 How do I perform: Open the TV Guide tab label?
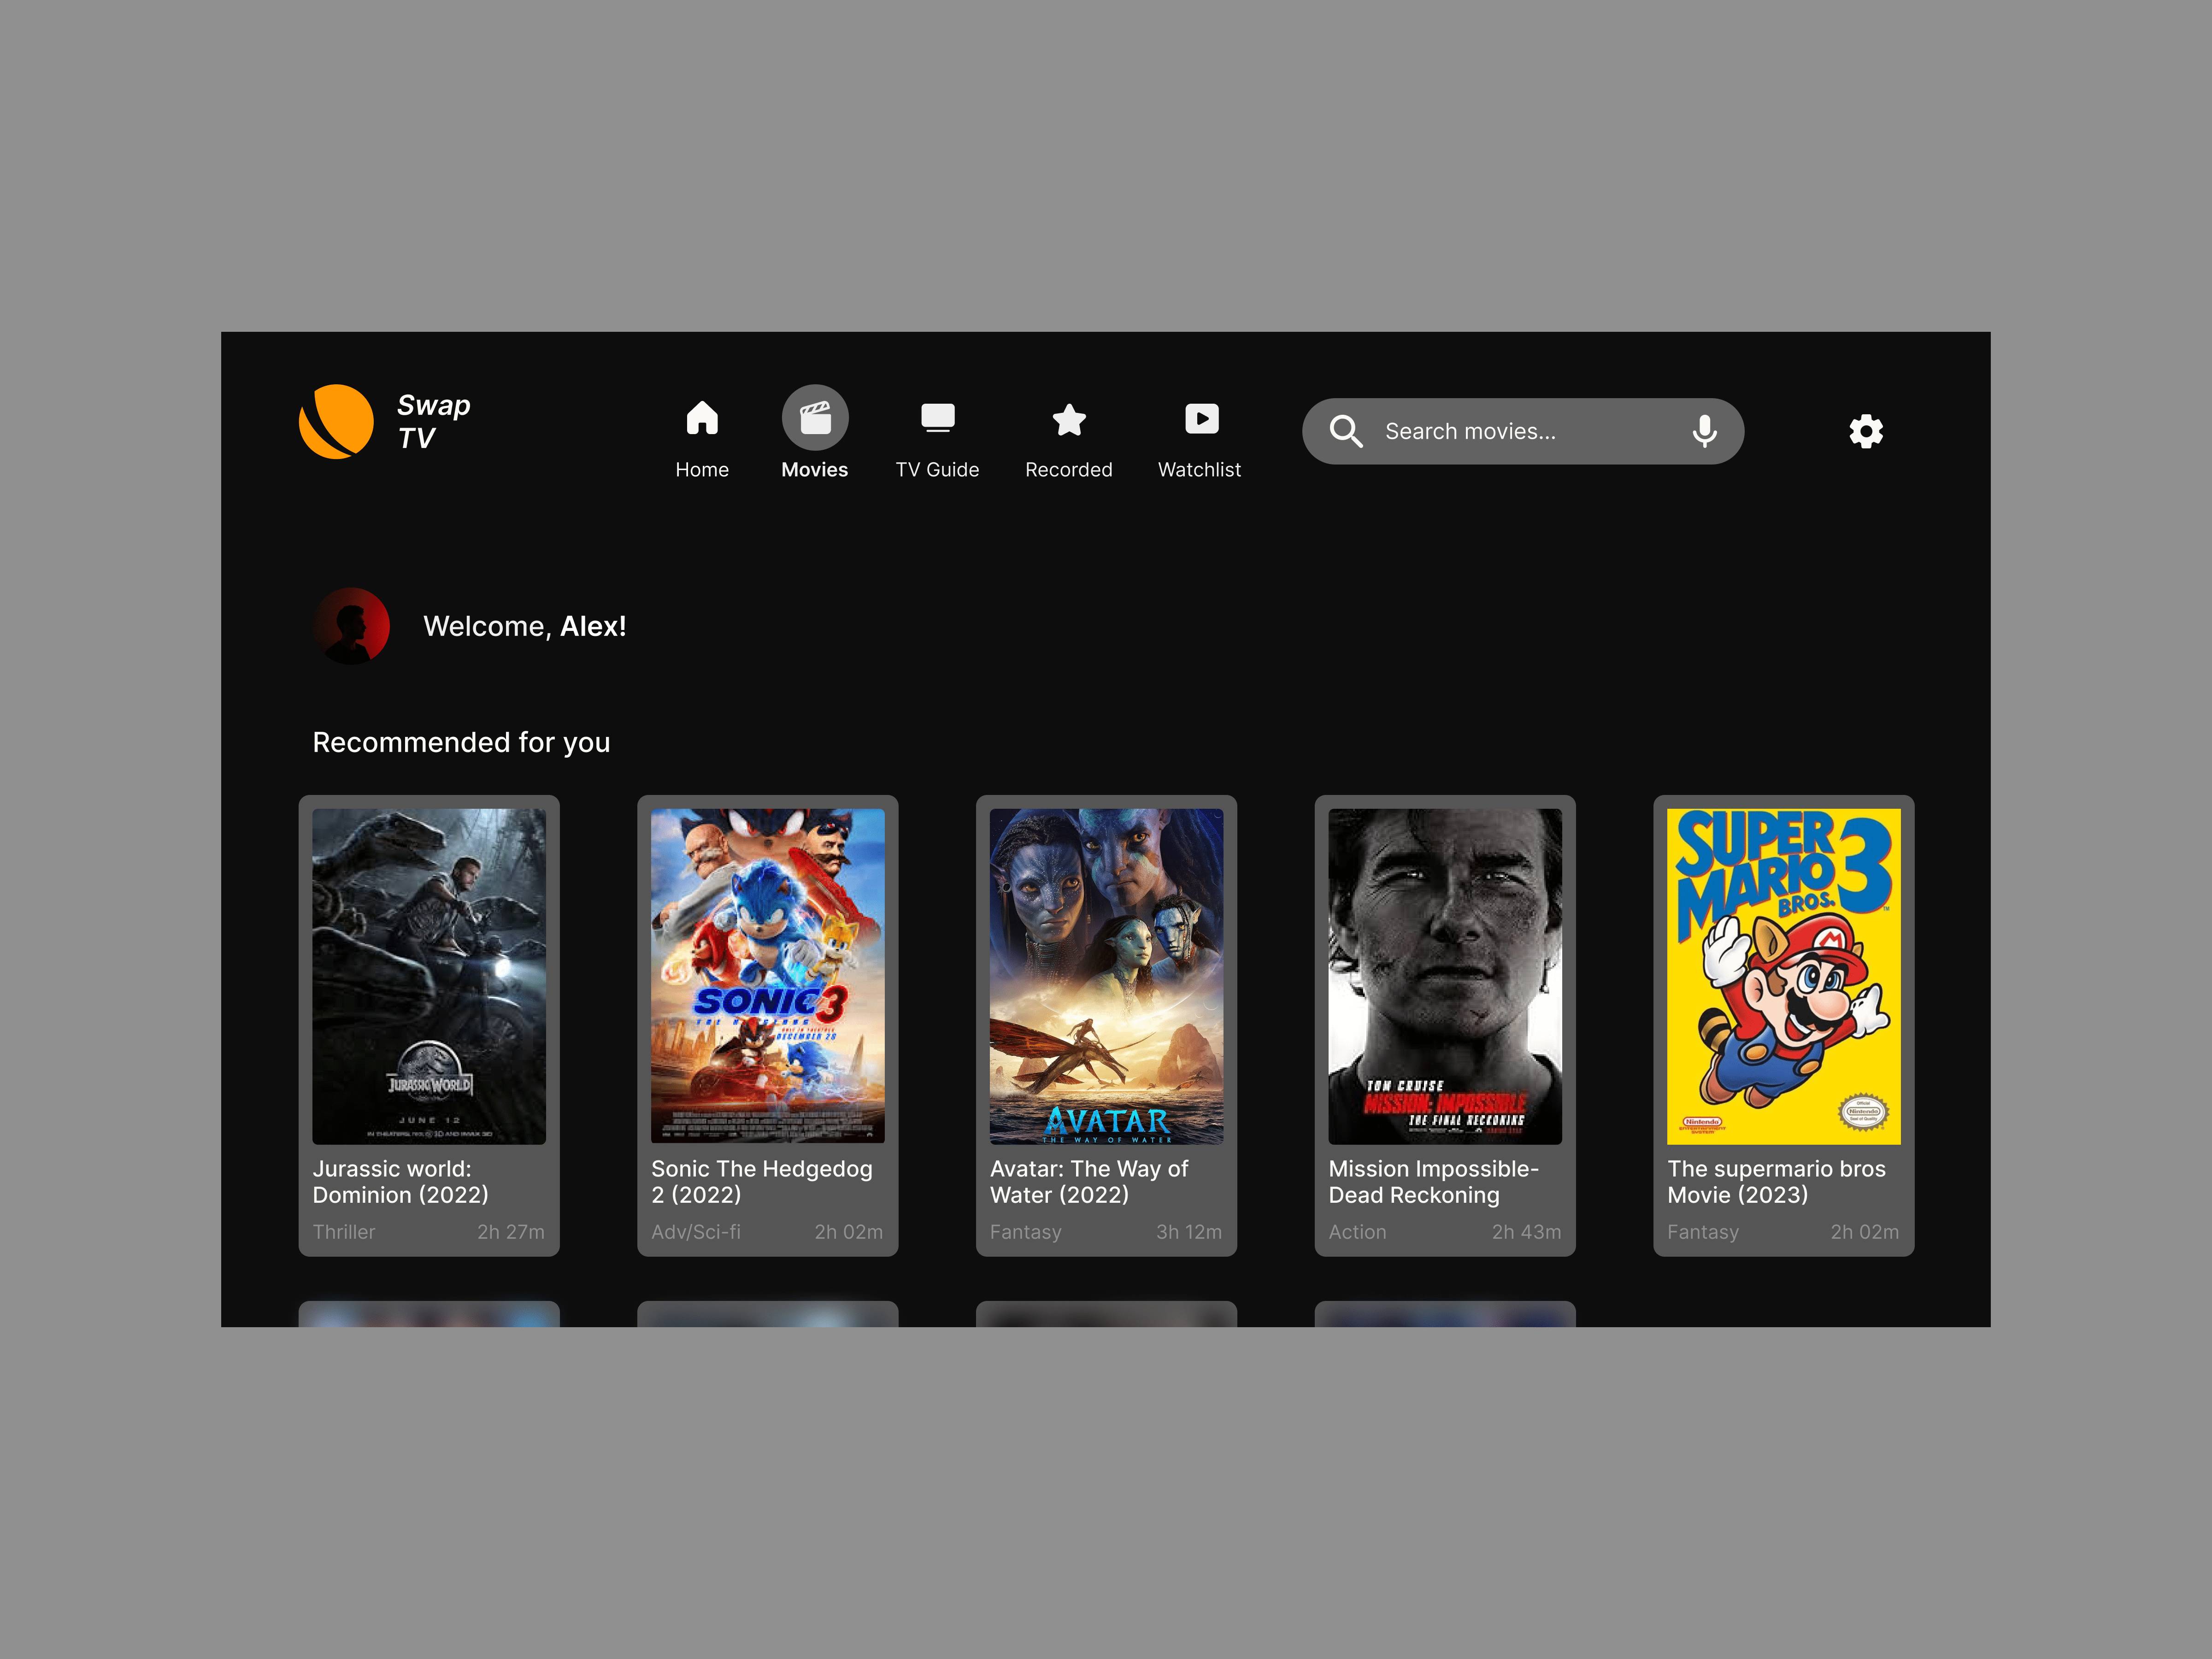[937, 470]
